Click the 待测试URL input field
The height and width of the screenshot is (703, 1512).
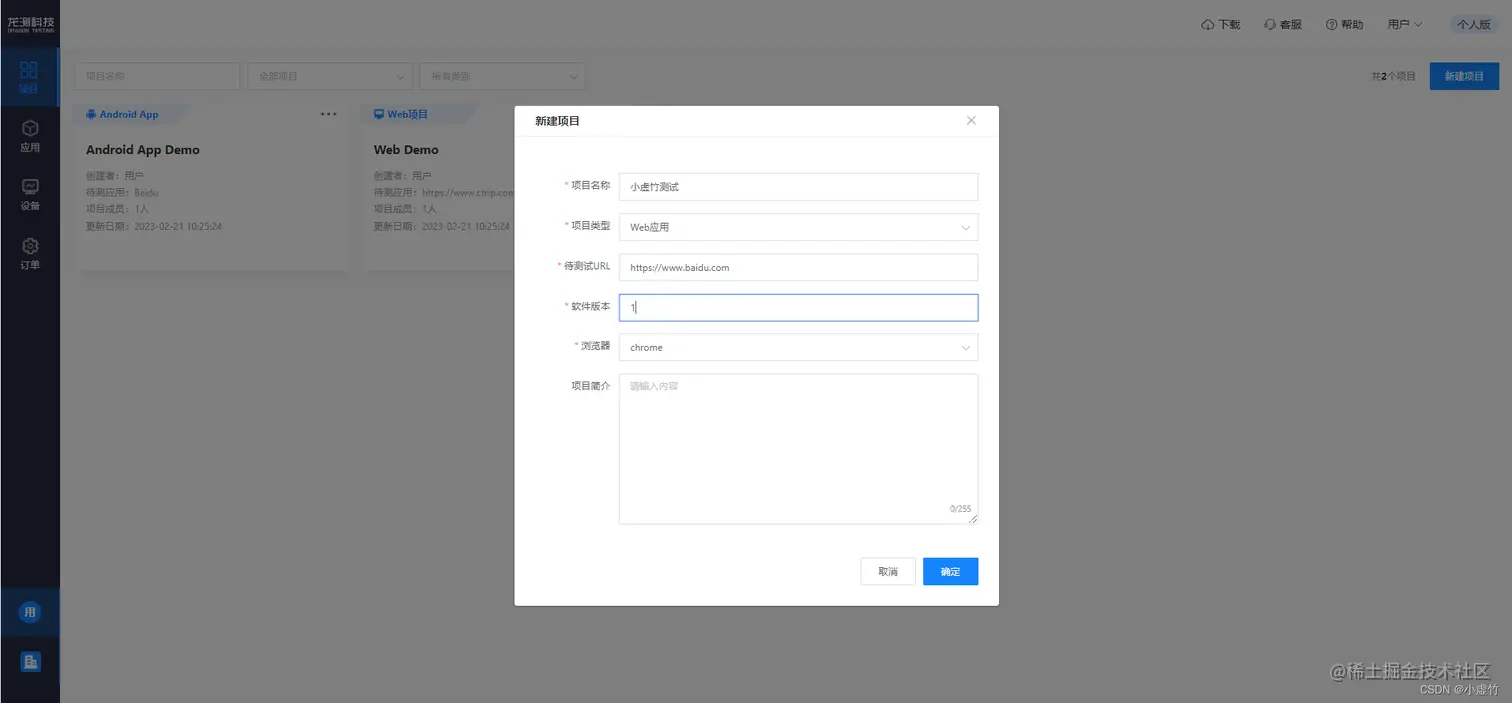(798, 267)
